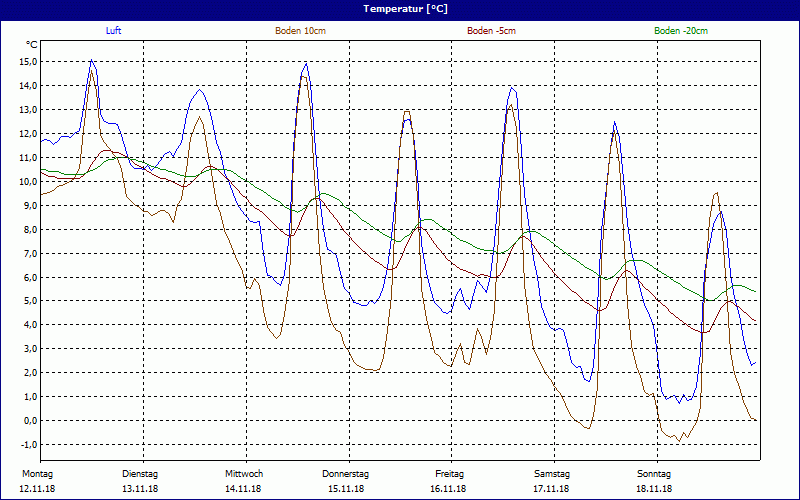Click the 17.11.18 date label
The image size is (800, 500).
[551, 489]
